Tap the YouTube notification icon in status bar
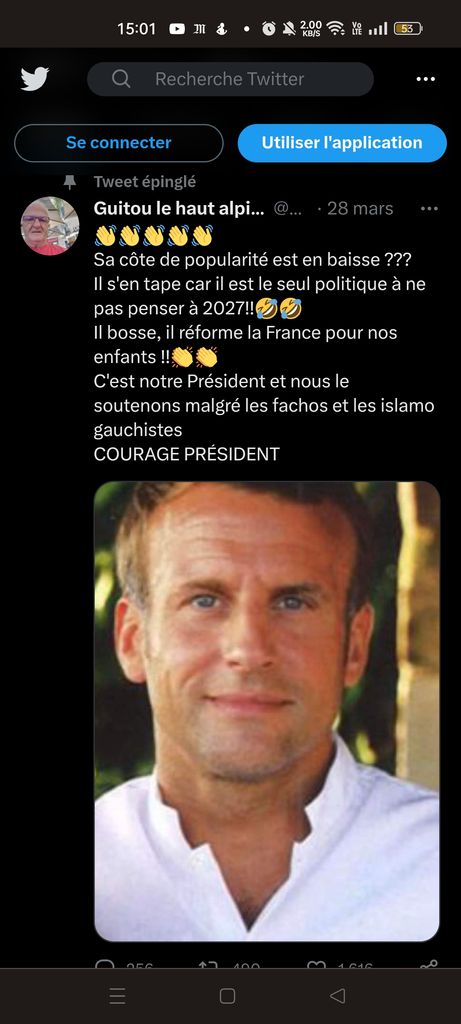The height and width of the screenshot is (1024, 461). coord(177,29)
